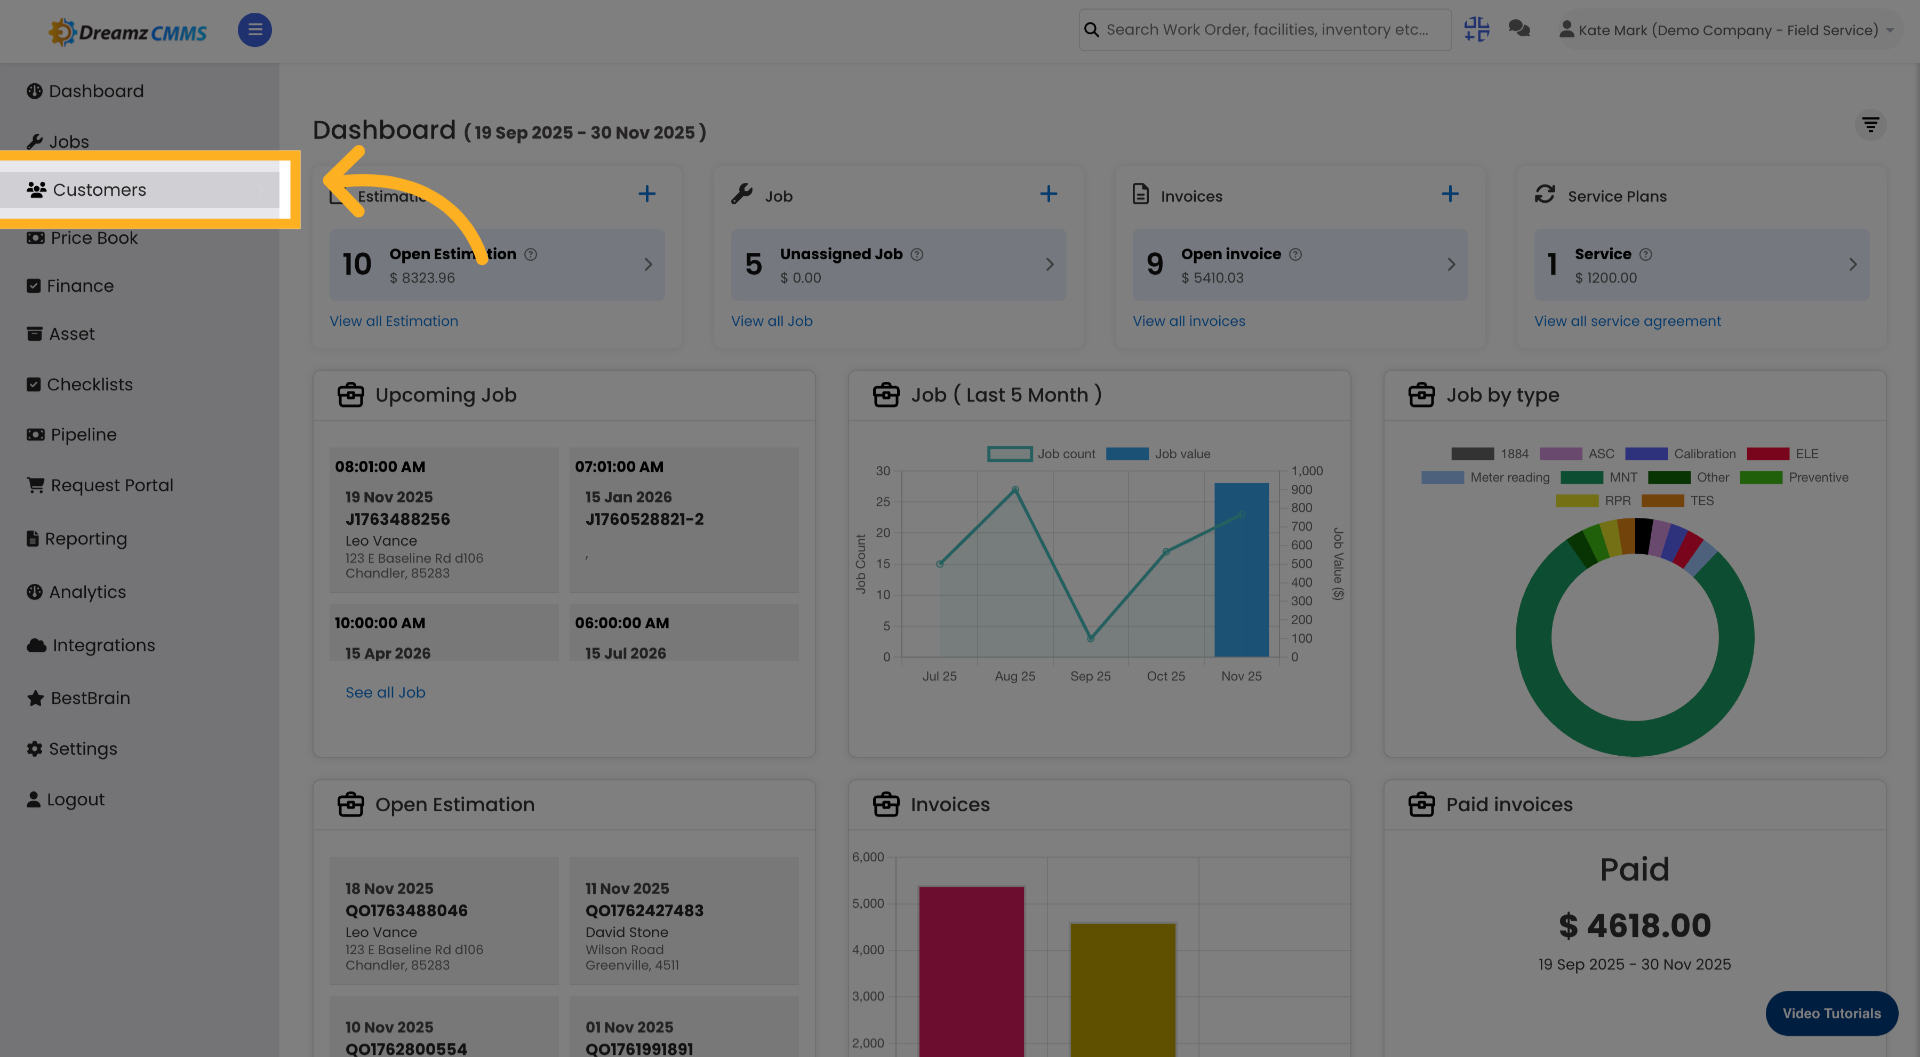Click the Asset sidebar icon
The image size is (1920, 1057).
pyautogui.click(x=34, y=333)
